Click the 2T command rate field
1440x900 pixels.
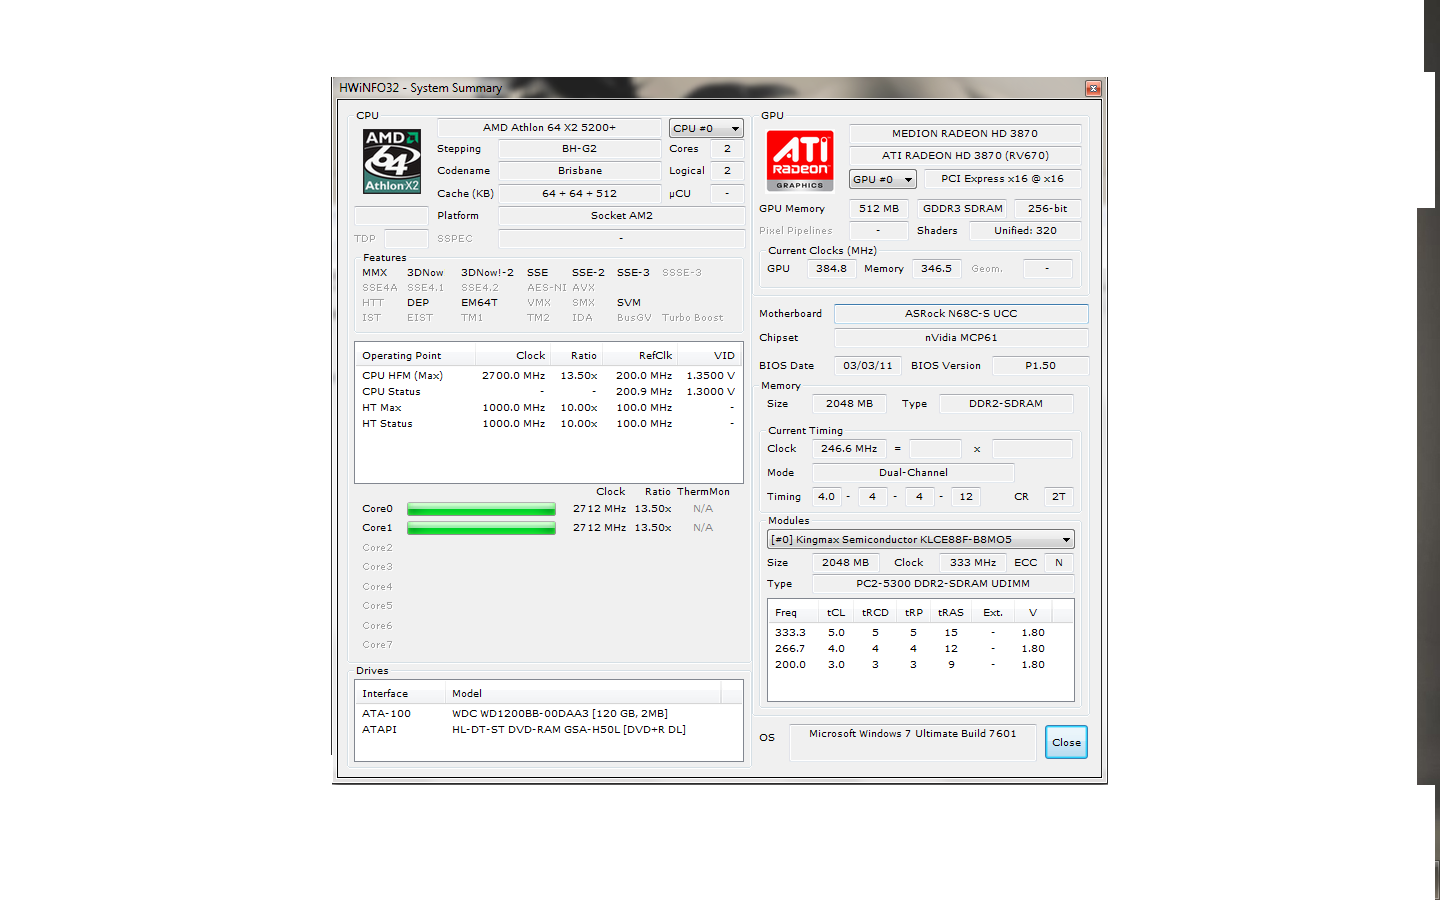[1058, 497]
